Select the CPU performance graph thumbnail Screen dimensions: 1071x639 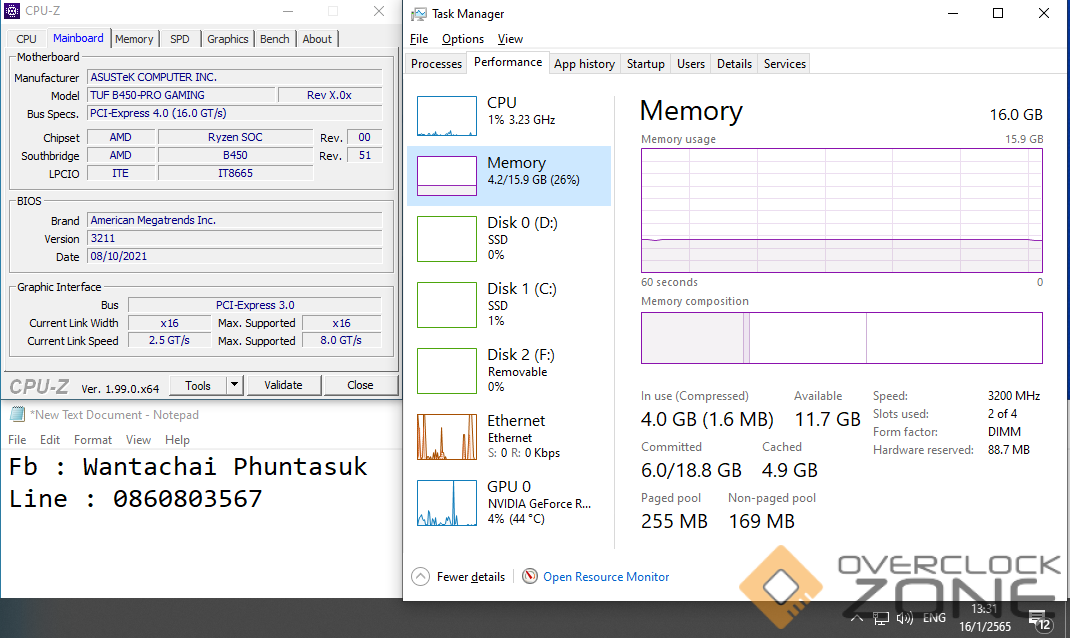point(446,116)
